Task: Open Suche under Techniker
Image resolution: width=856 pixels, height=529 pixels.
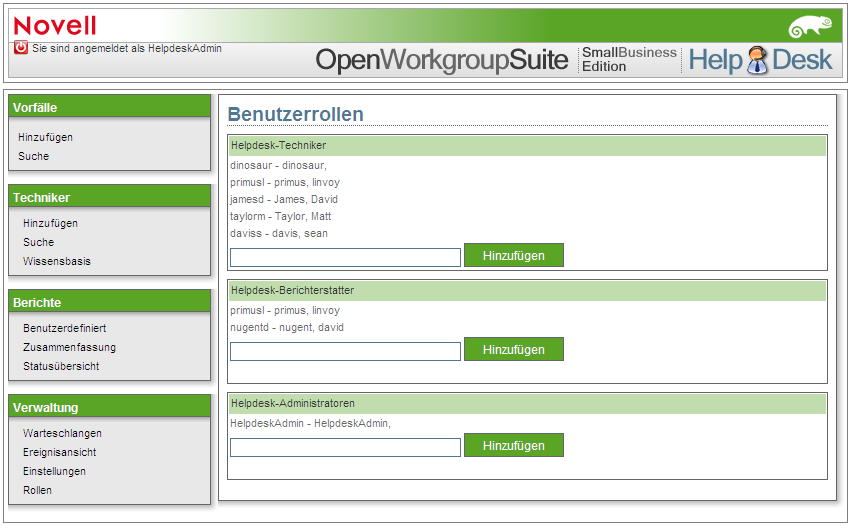Action: [38, 242]
